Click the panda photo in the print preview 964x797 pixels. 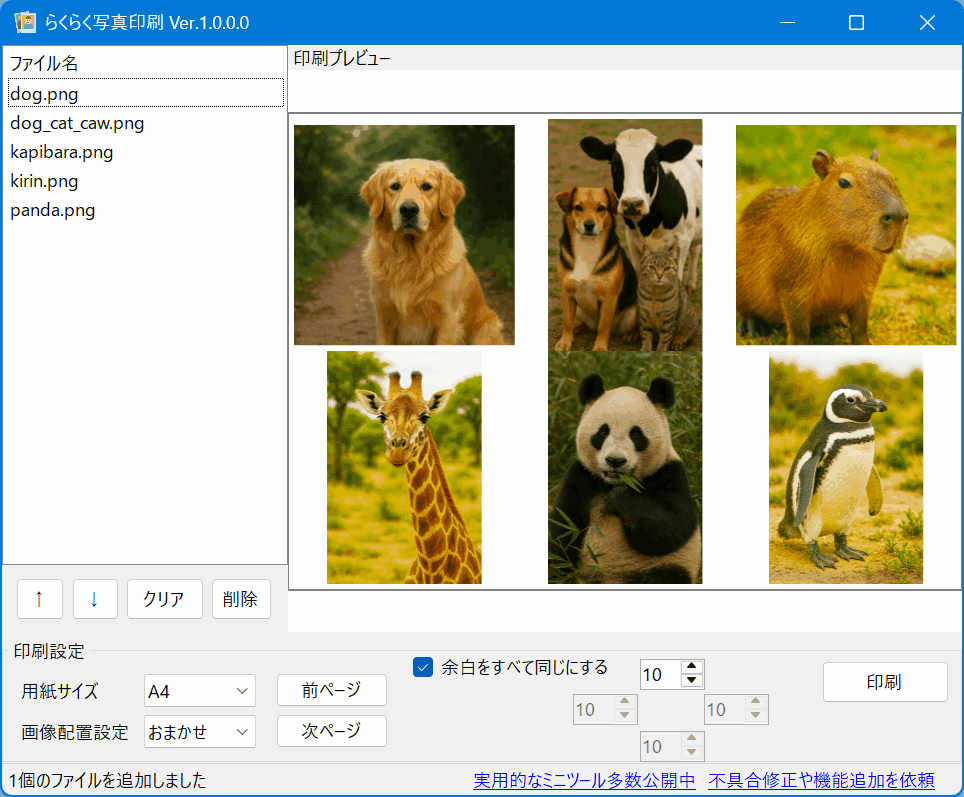click(x=624, y=468)
